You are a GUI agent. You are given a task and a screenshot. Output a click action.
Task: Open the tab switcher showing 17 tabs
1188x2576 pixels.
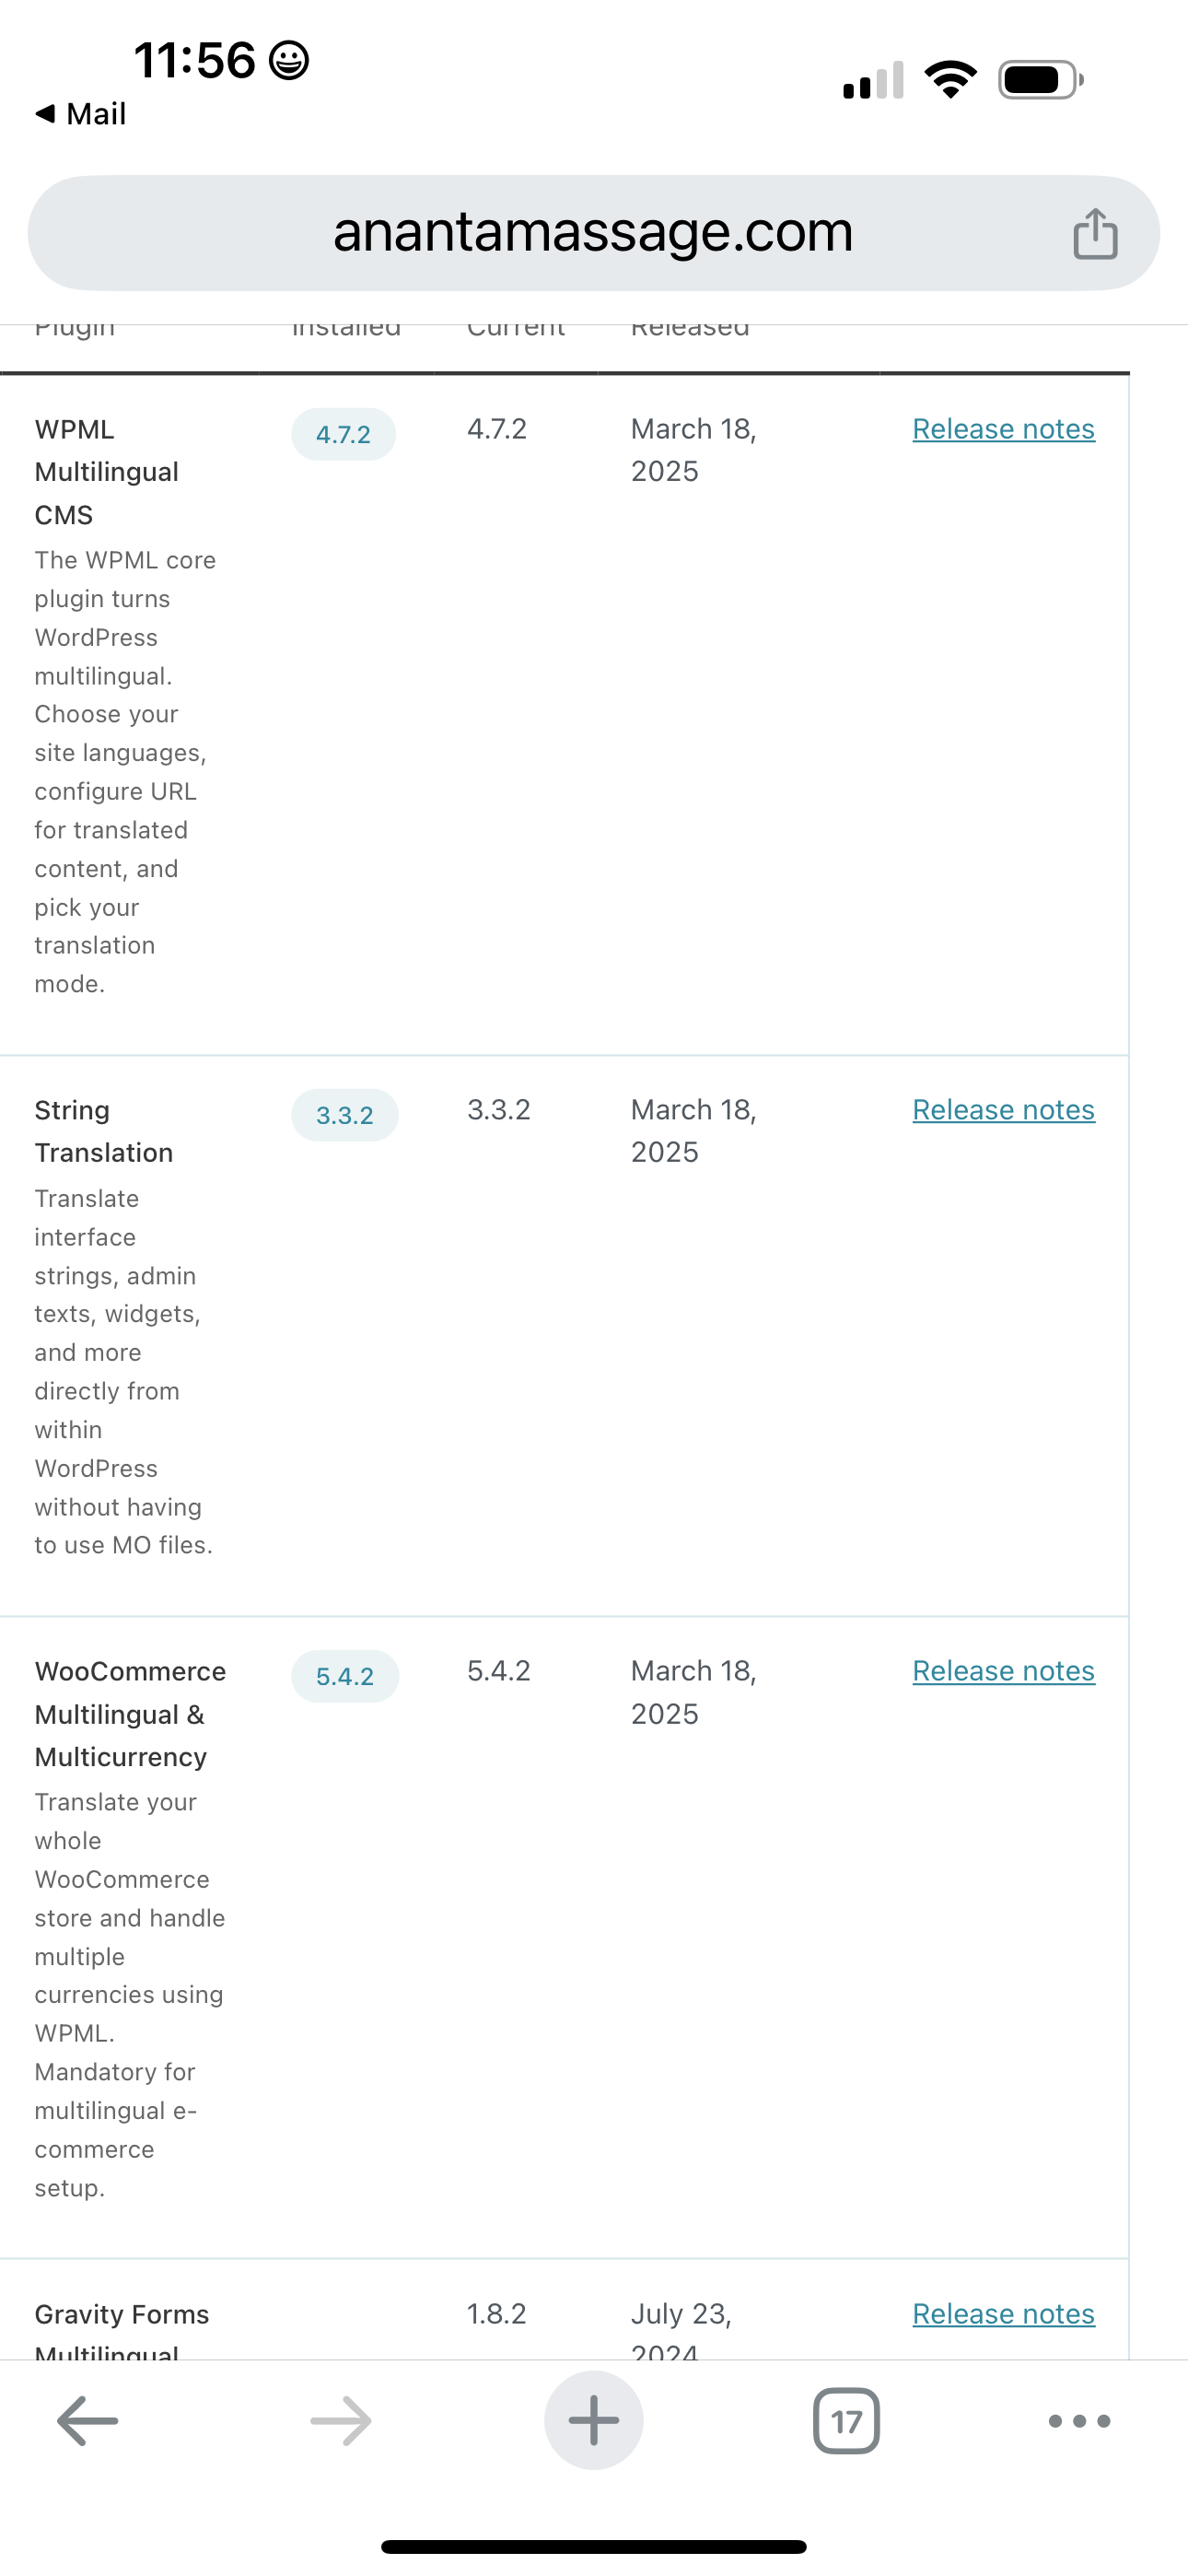point(846,2421)
